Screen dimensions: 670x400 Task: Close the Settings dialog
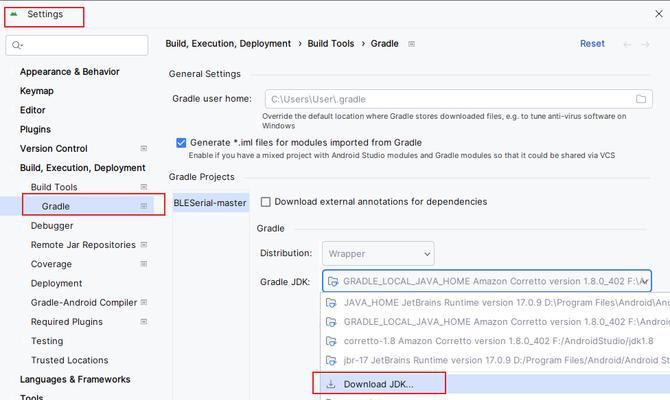[659, 14]
